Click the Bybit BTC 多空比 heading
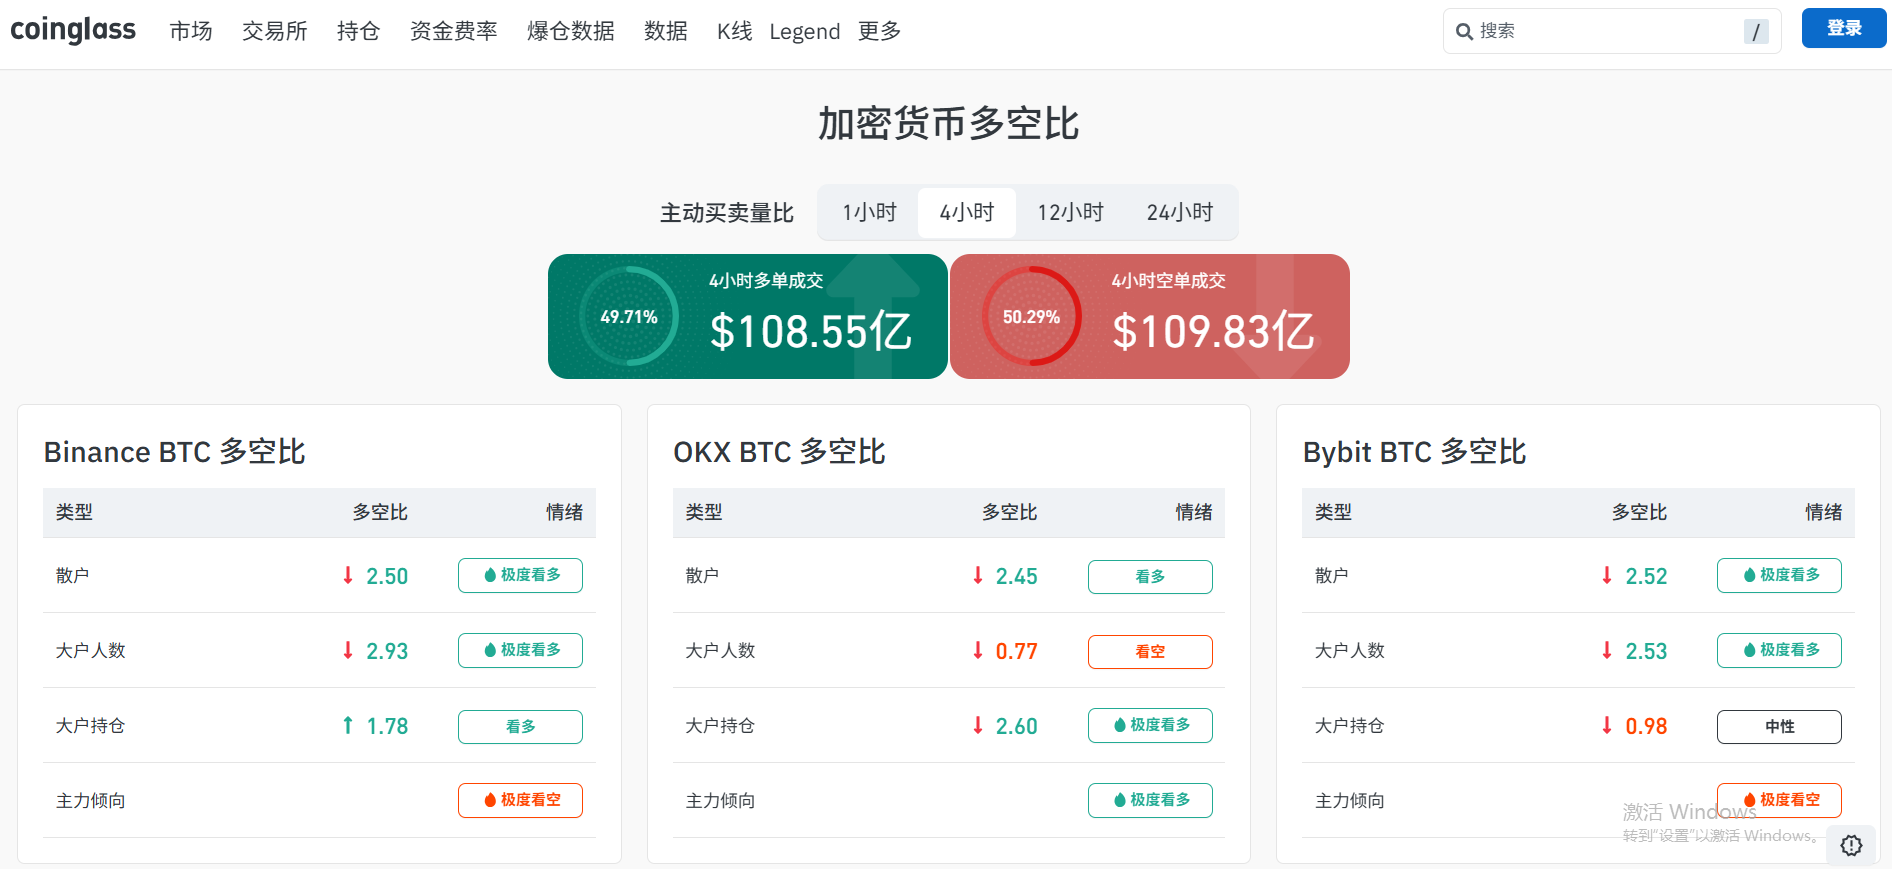The image size is (1892, 869). point(1414,452)
